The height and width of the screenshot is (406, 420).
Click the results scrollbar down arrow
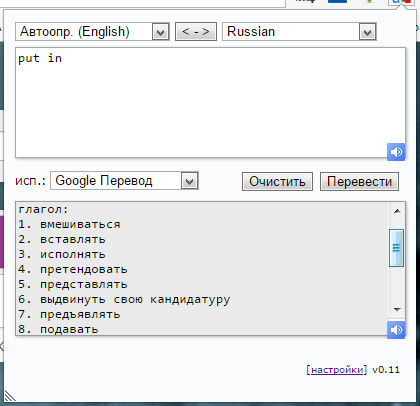(397, 310)
